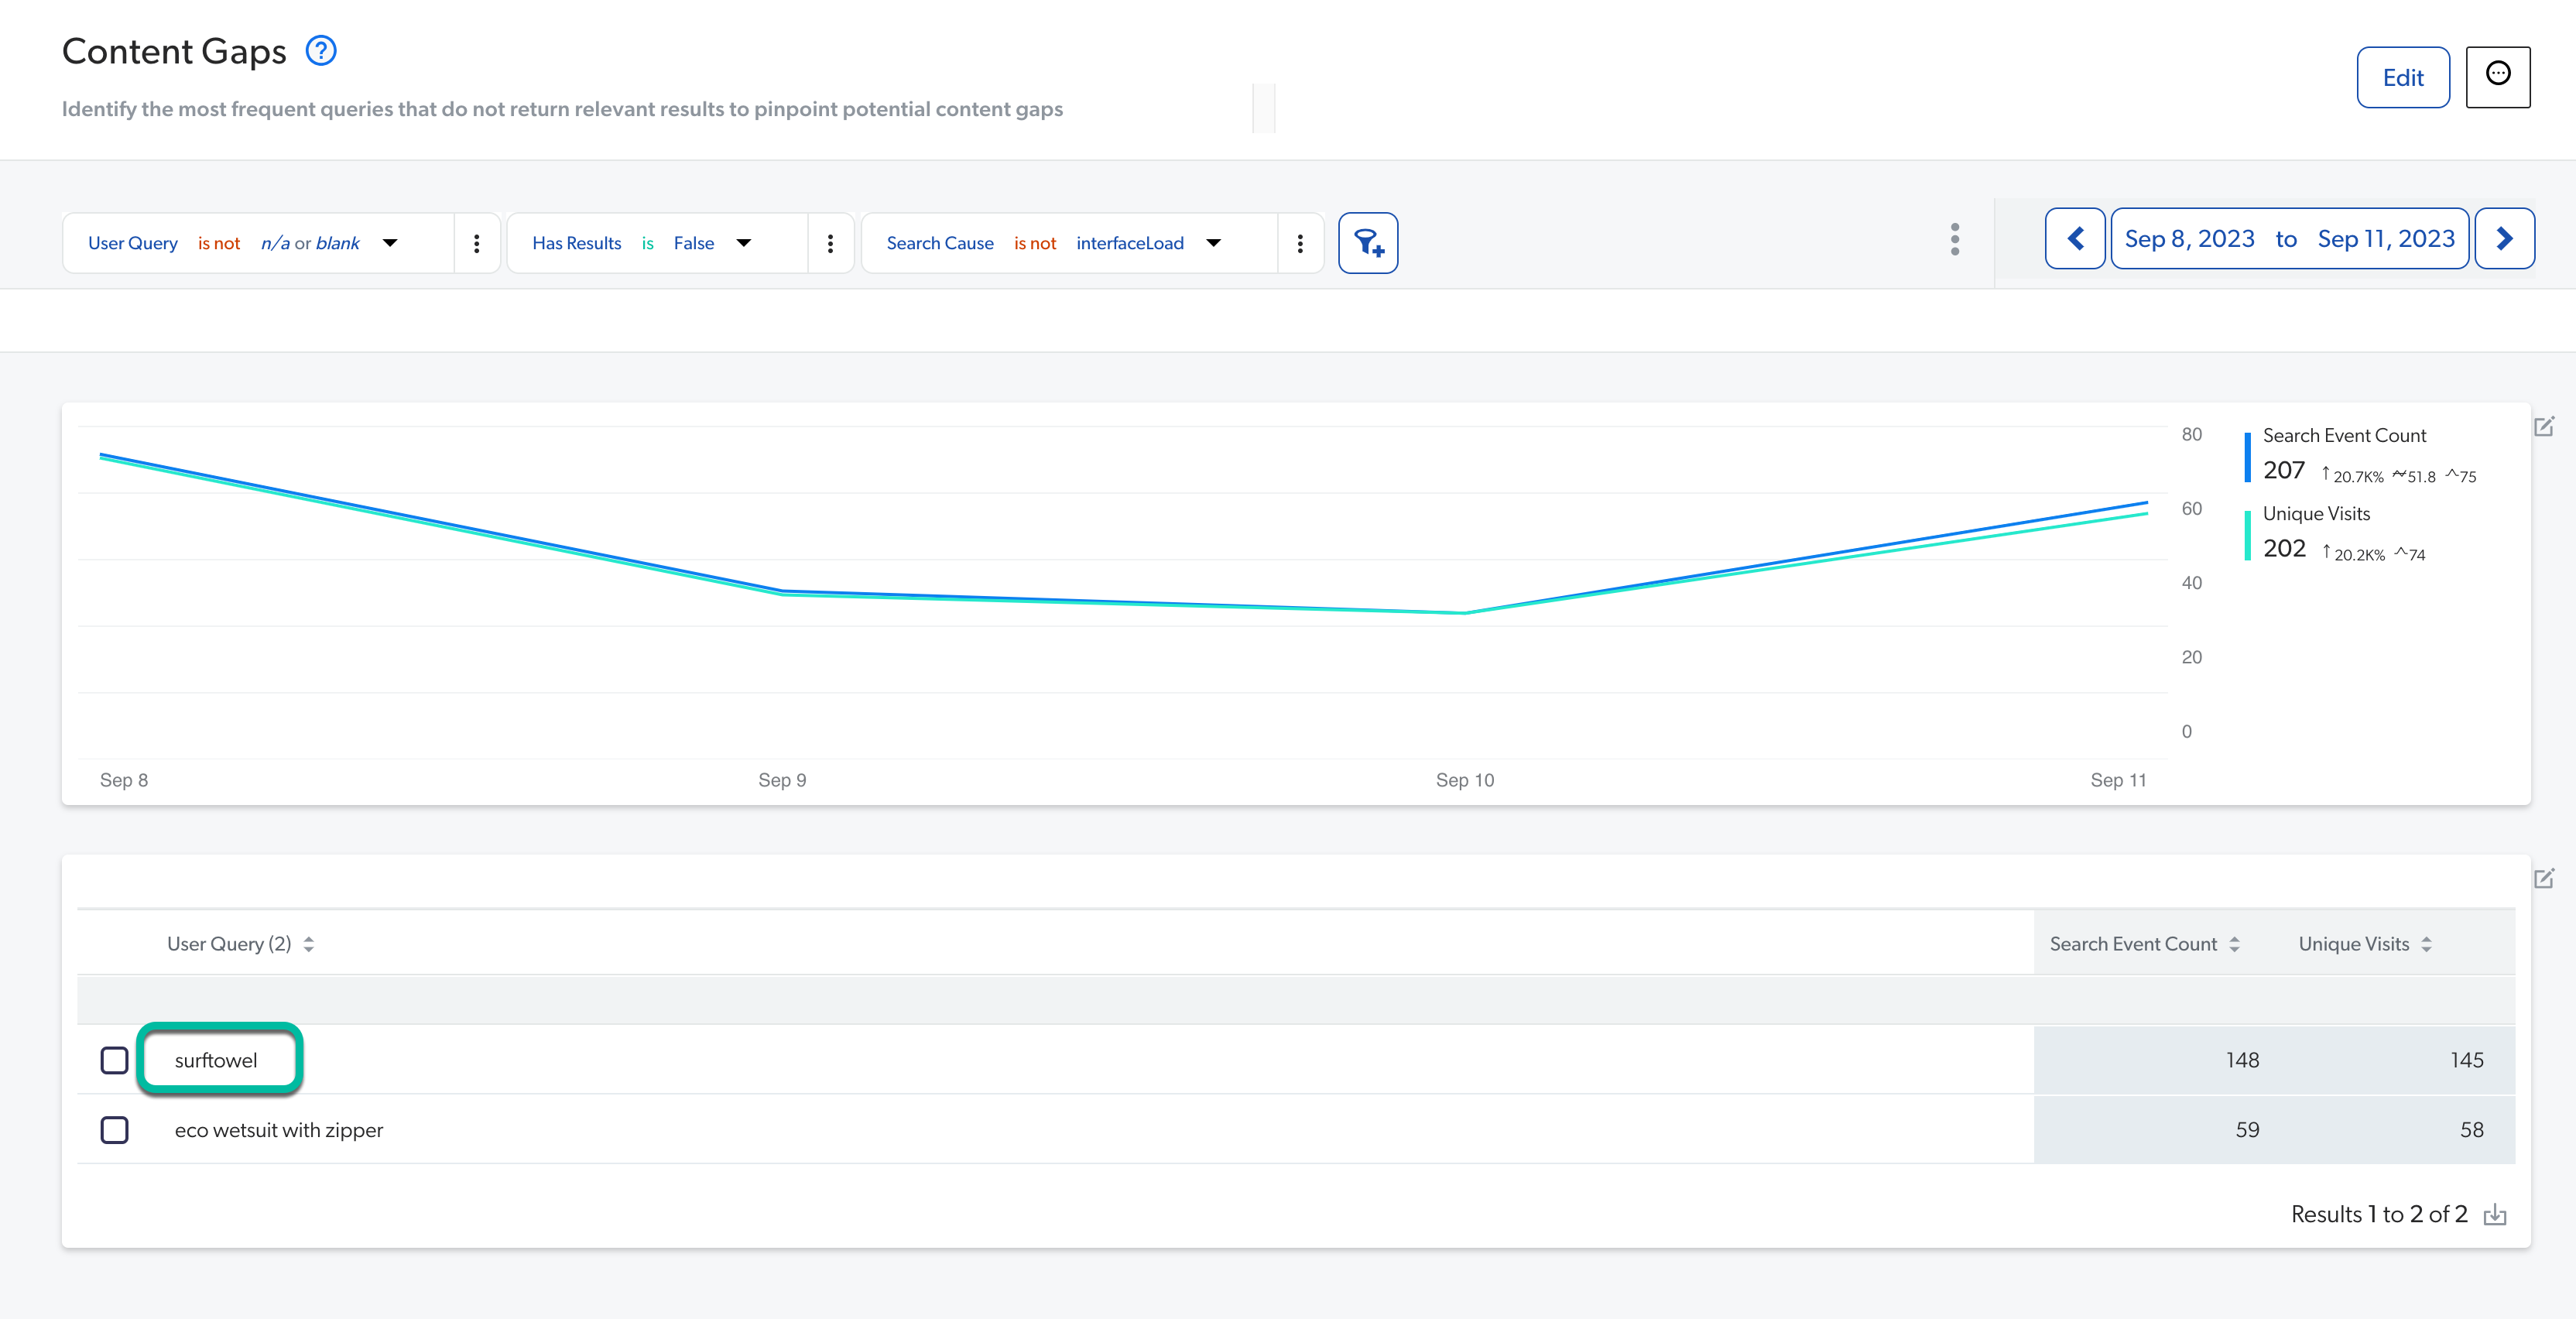The width and height of the screenshot is (2576, 1319).
Task: Click the edit icon on the results table
Action: (x=2545, y=879)
